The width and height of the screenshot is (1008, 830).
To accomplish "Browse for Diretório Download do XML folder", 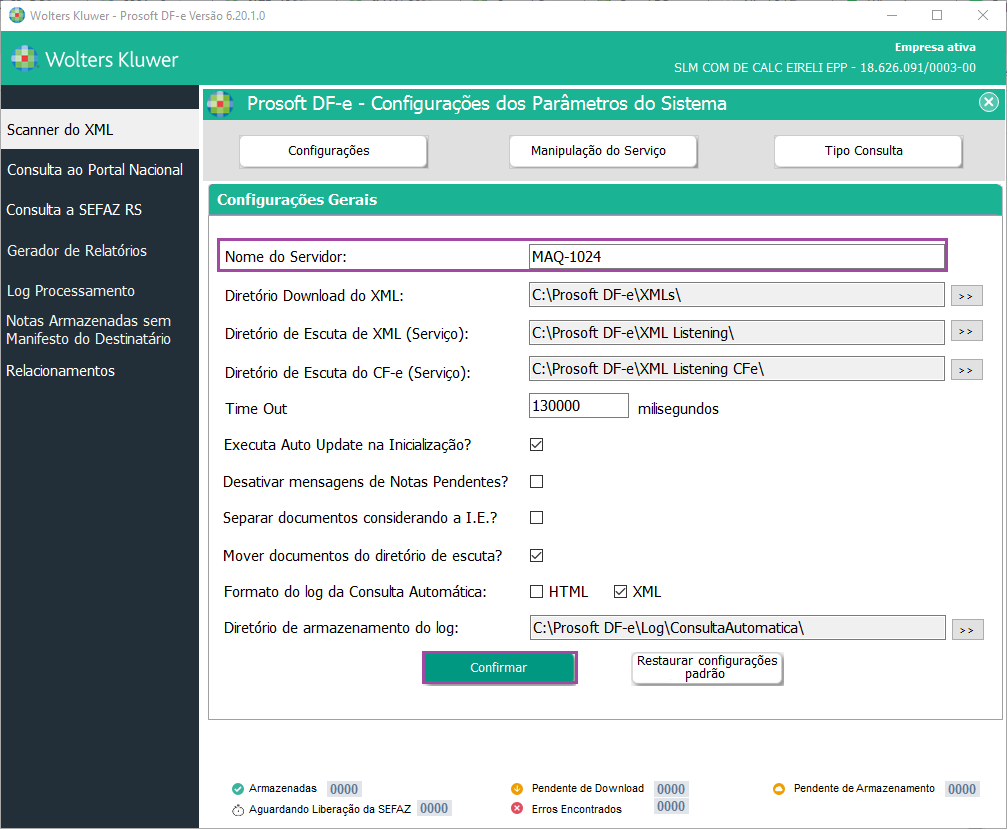I will (x=966, y=296).
